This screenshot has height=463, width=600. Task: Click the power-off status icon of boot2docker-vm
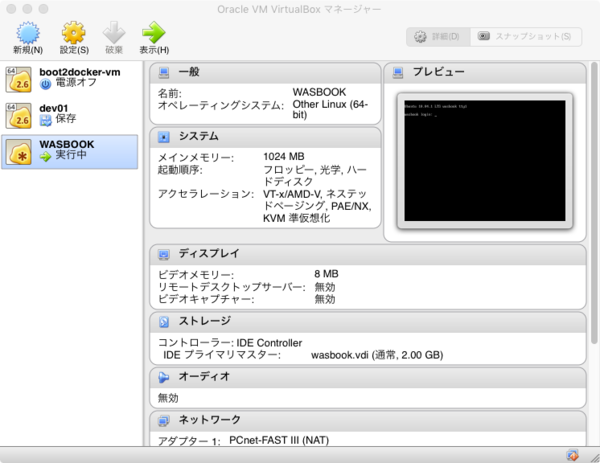(x=46, y=84)
